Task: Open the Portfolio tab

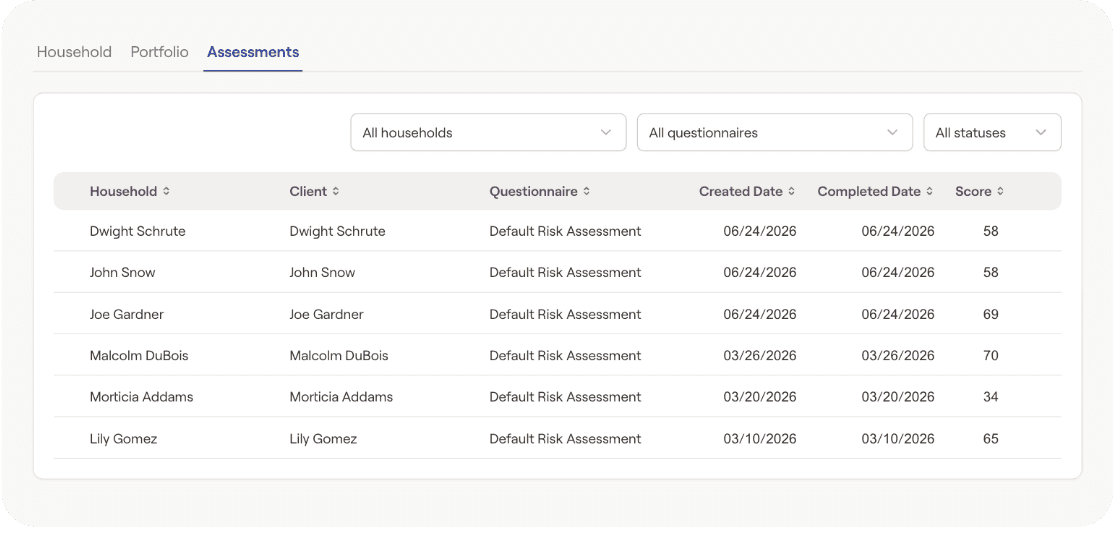Action: click(x=159, y=52)
